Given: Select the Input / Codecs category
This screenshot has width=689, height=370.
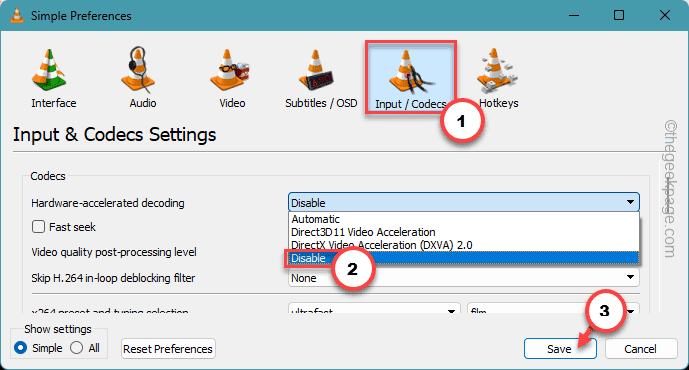Looking at the screenshot, I should pyautogui.click(x=410, y=78).
